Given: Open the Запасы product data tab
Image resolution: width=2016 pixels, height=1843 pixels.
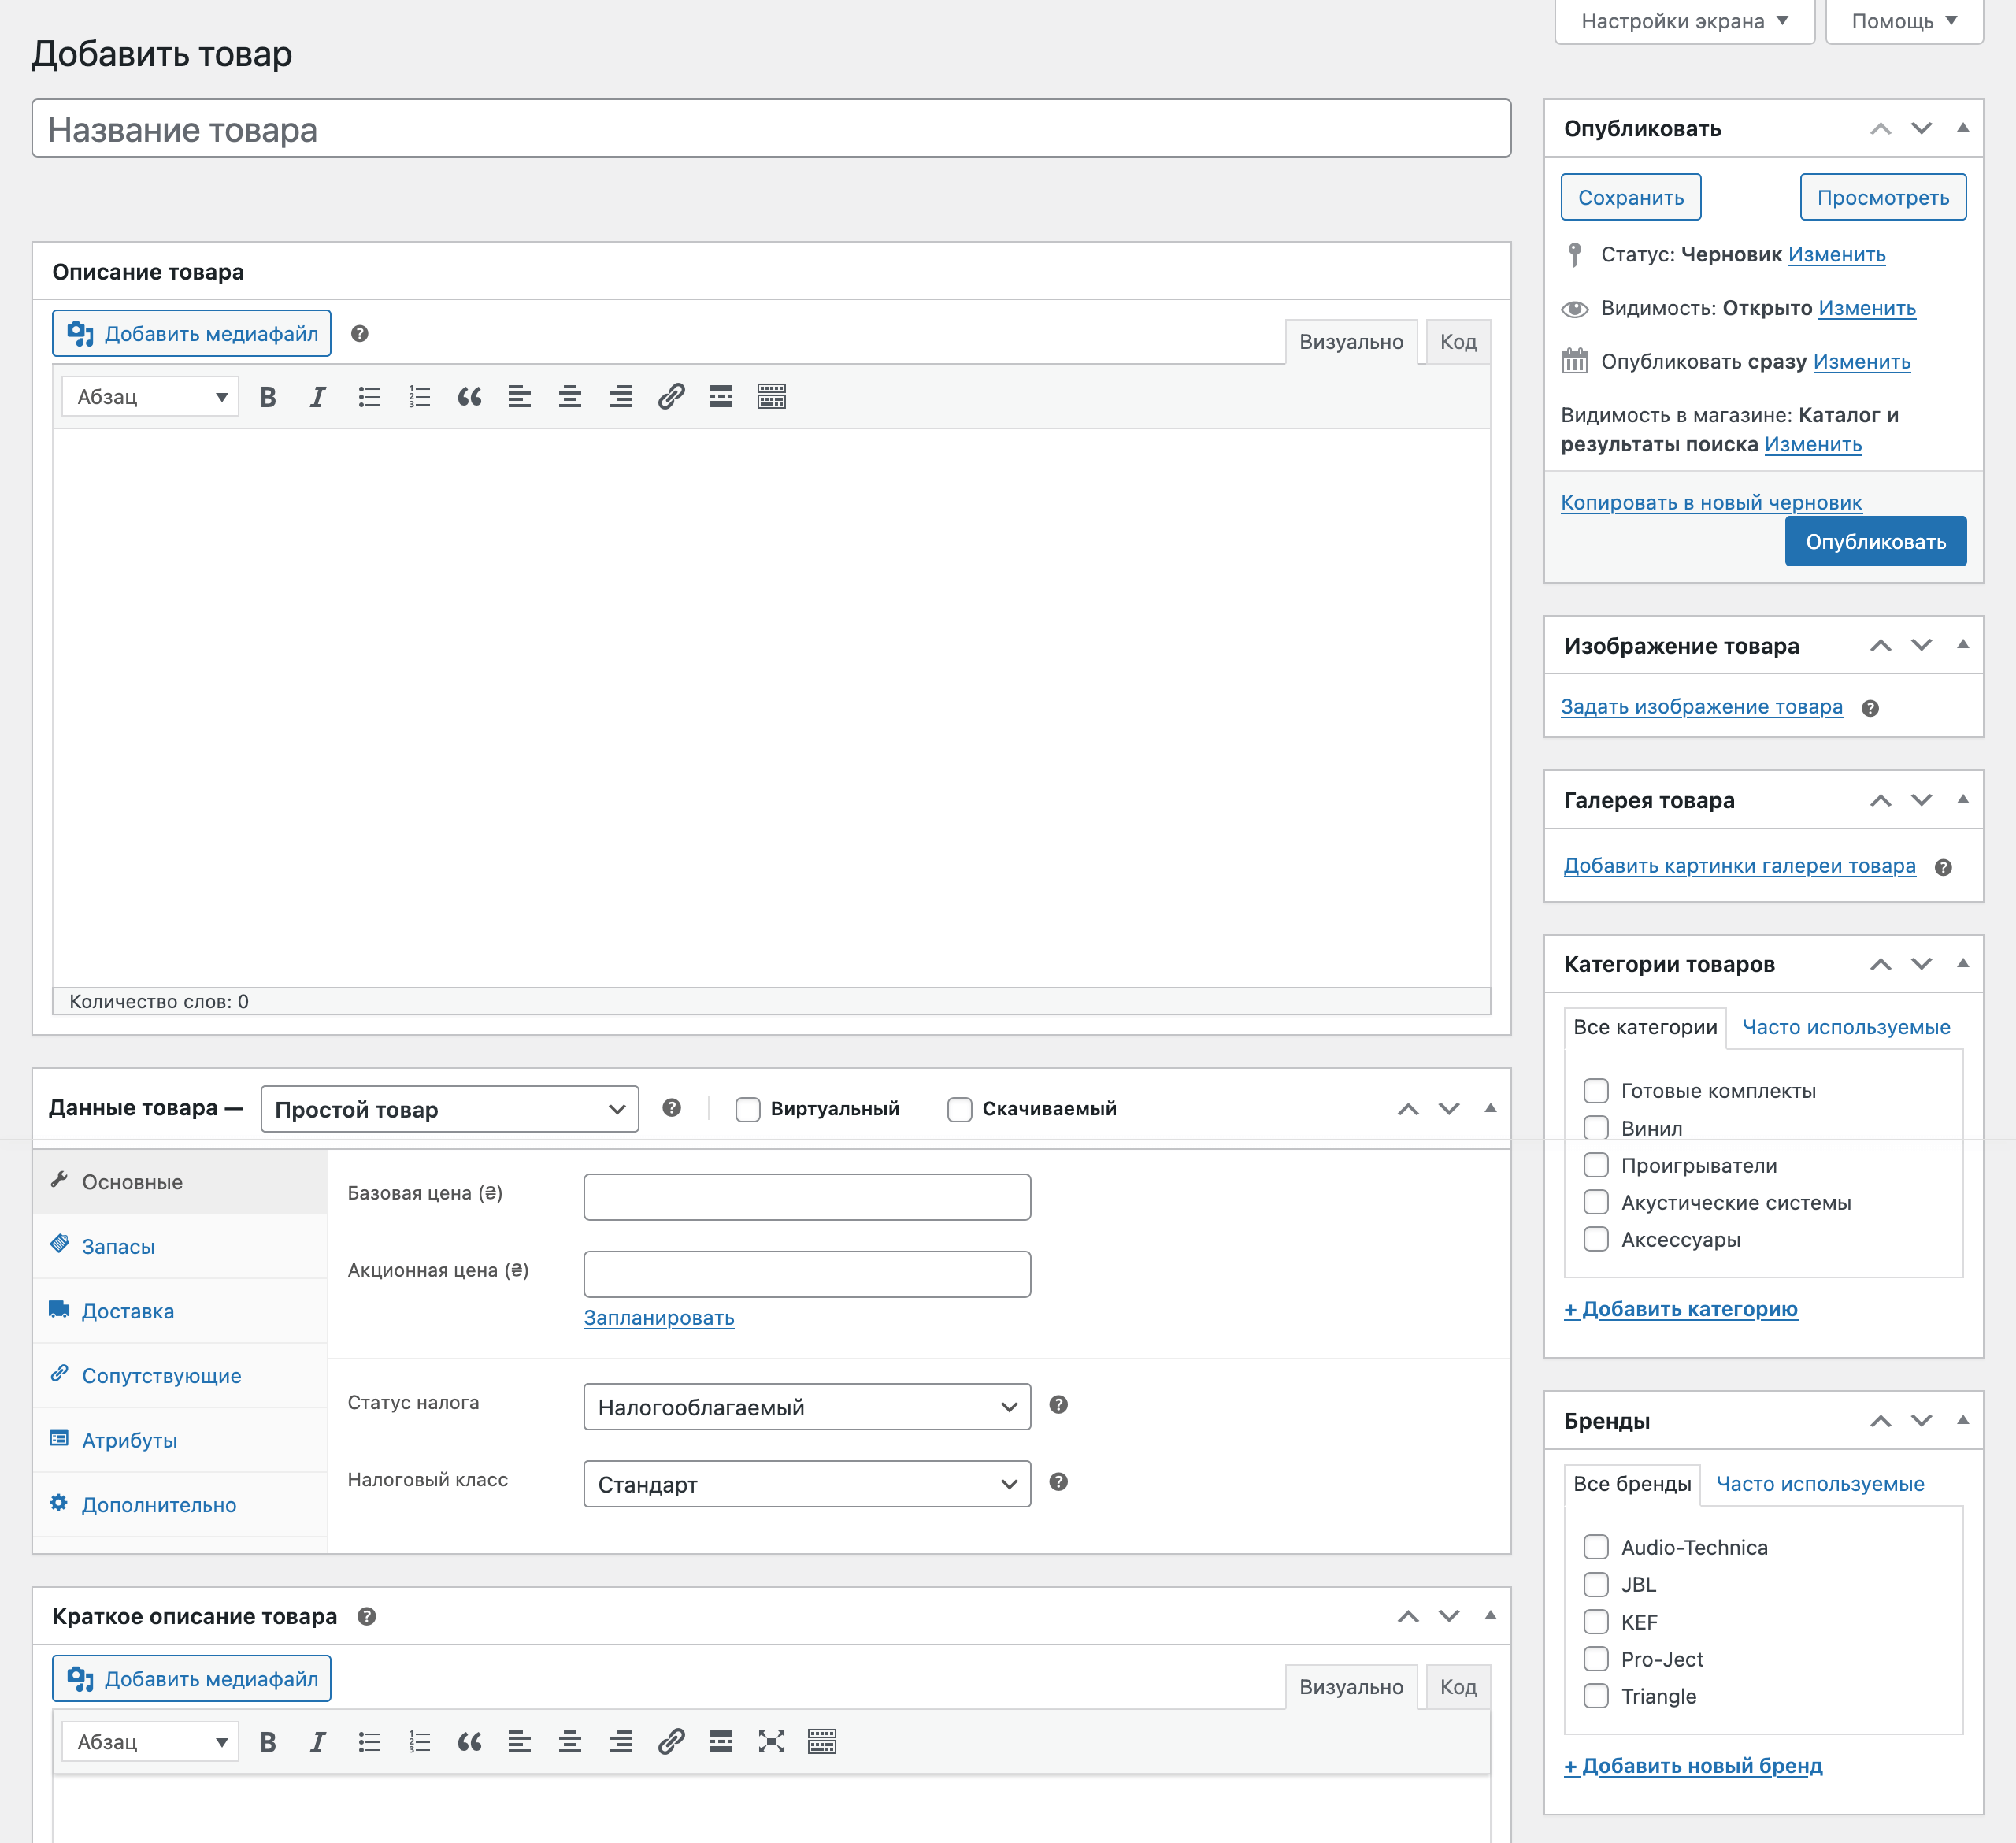Looking at the screenshot, I should (x=181, y=1247).
